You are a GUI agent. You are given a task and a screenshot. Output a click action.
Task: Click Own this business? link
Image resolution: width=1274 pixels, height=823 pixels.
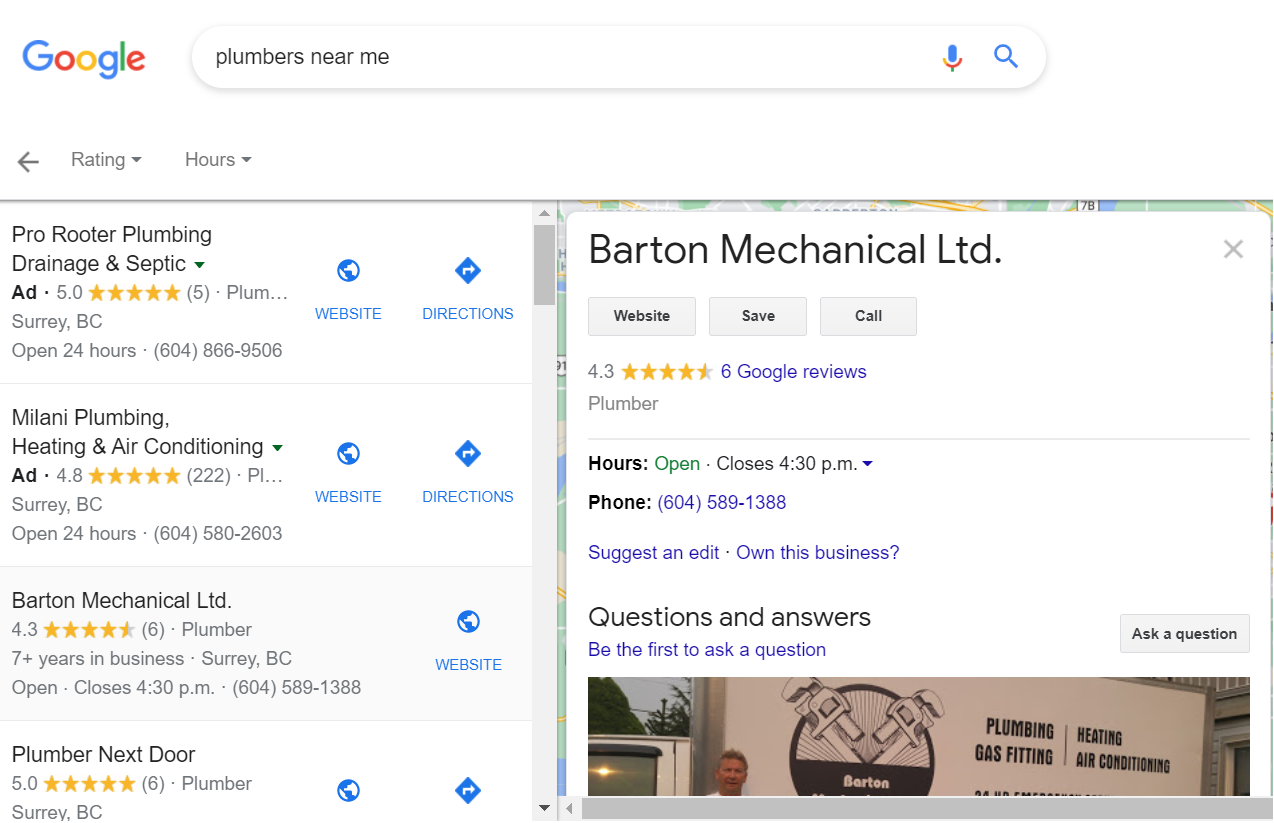tap(817, 553)
